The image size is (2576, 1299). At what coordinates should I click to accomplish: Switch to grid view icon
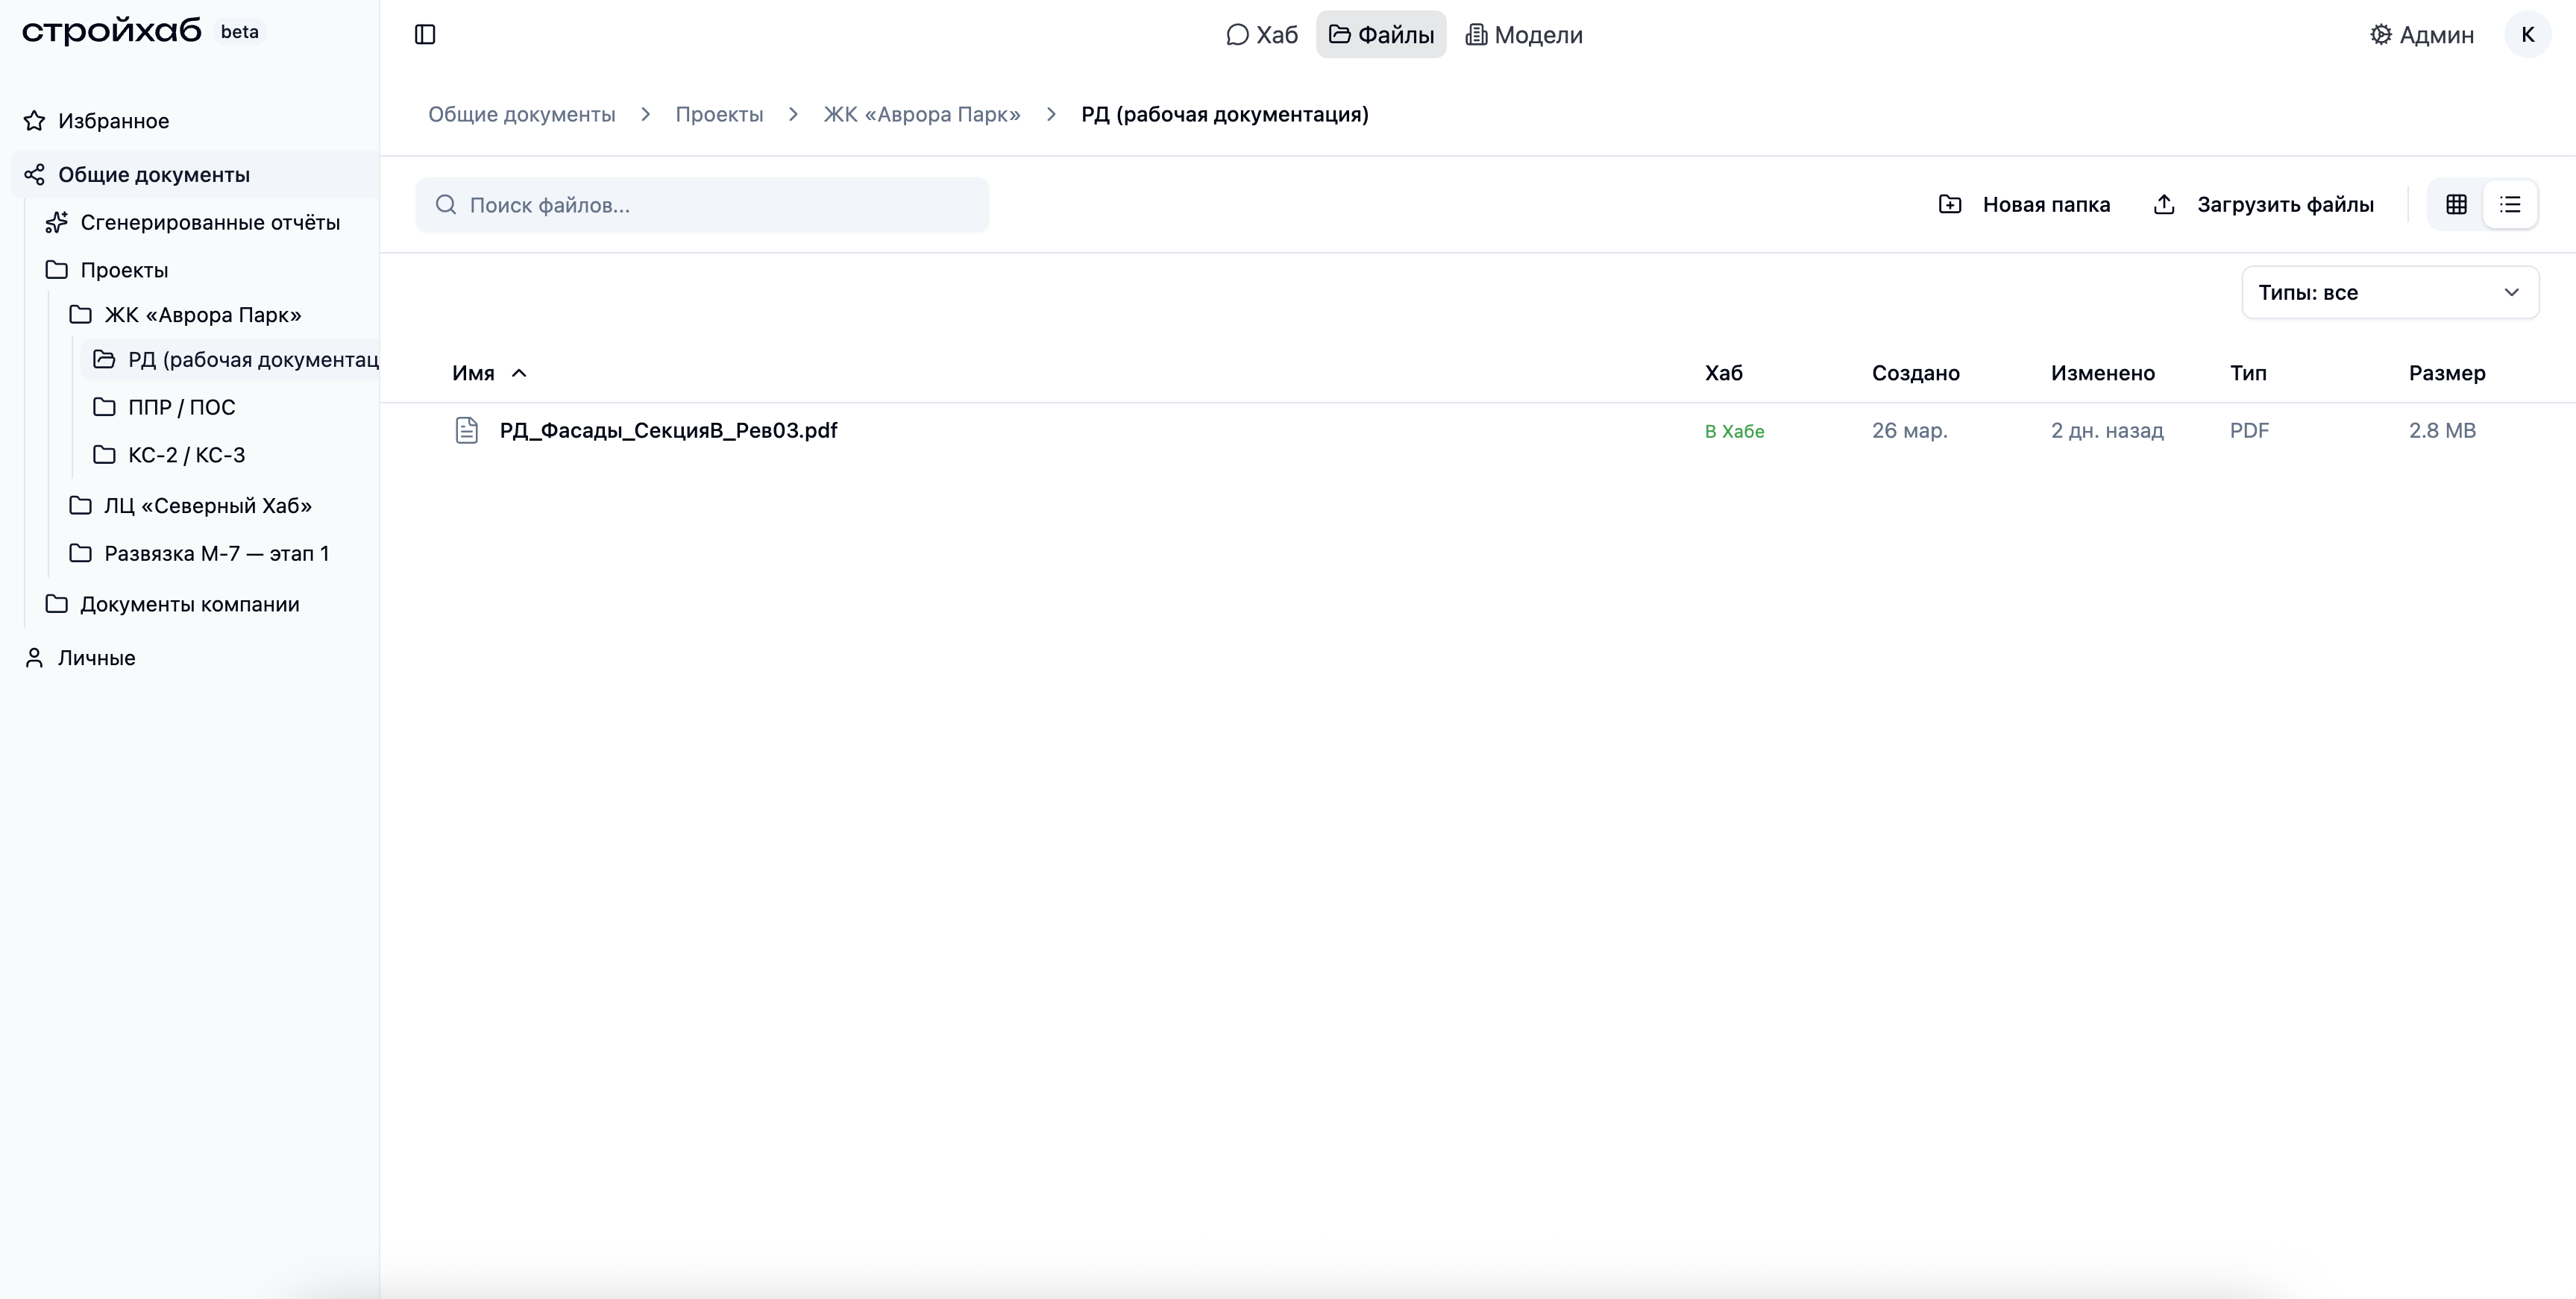coord(2456,205)
